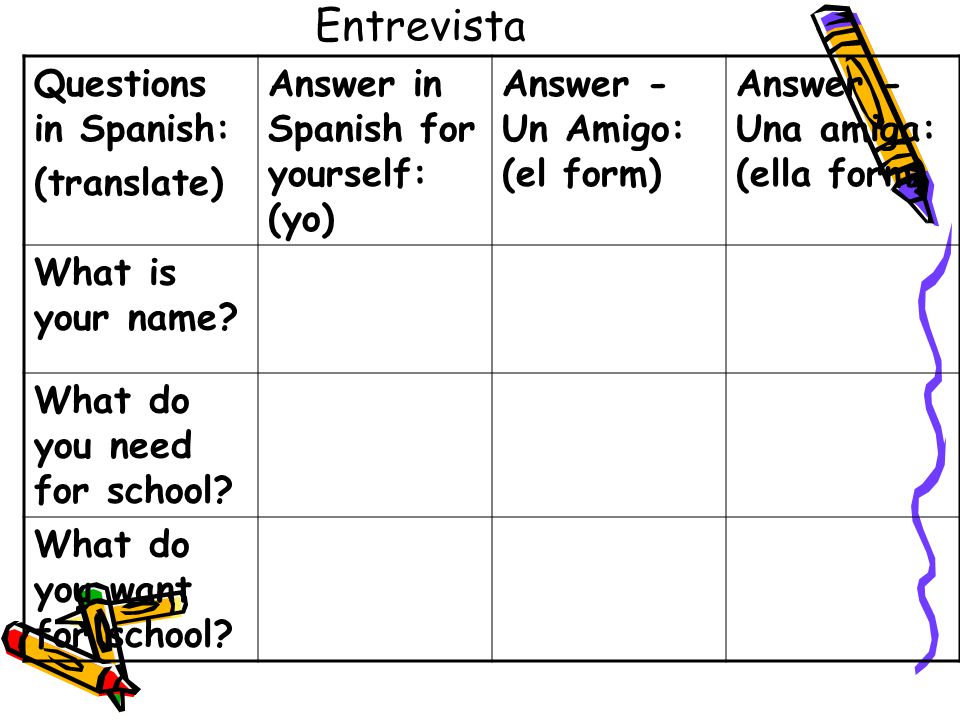Click the 'Answer in Spanish for yourself' header

(375, 151)
